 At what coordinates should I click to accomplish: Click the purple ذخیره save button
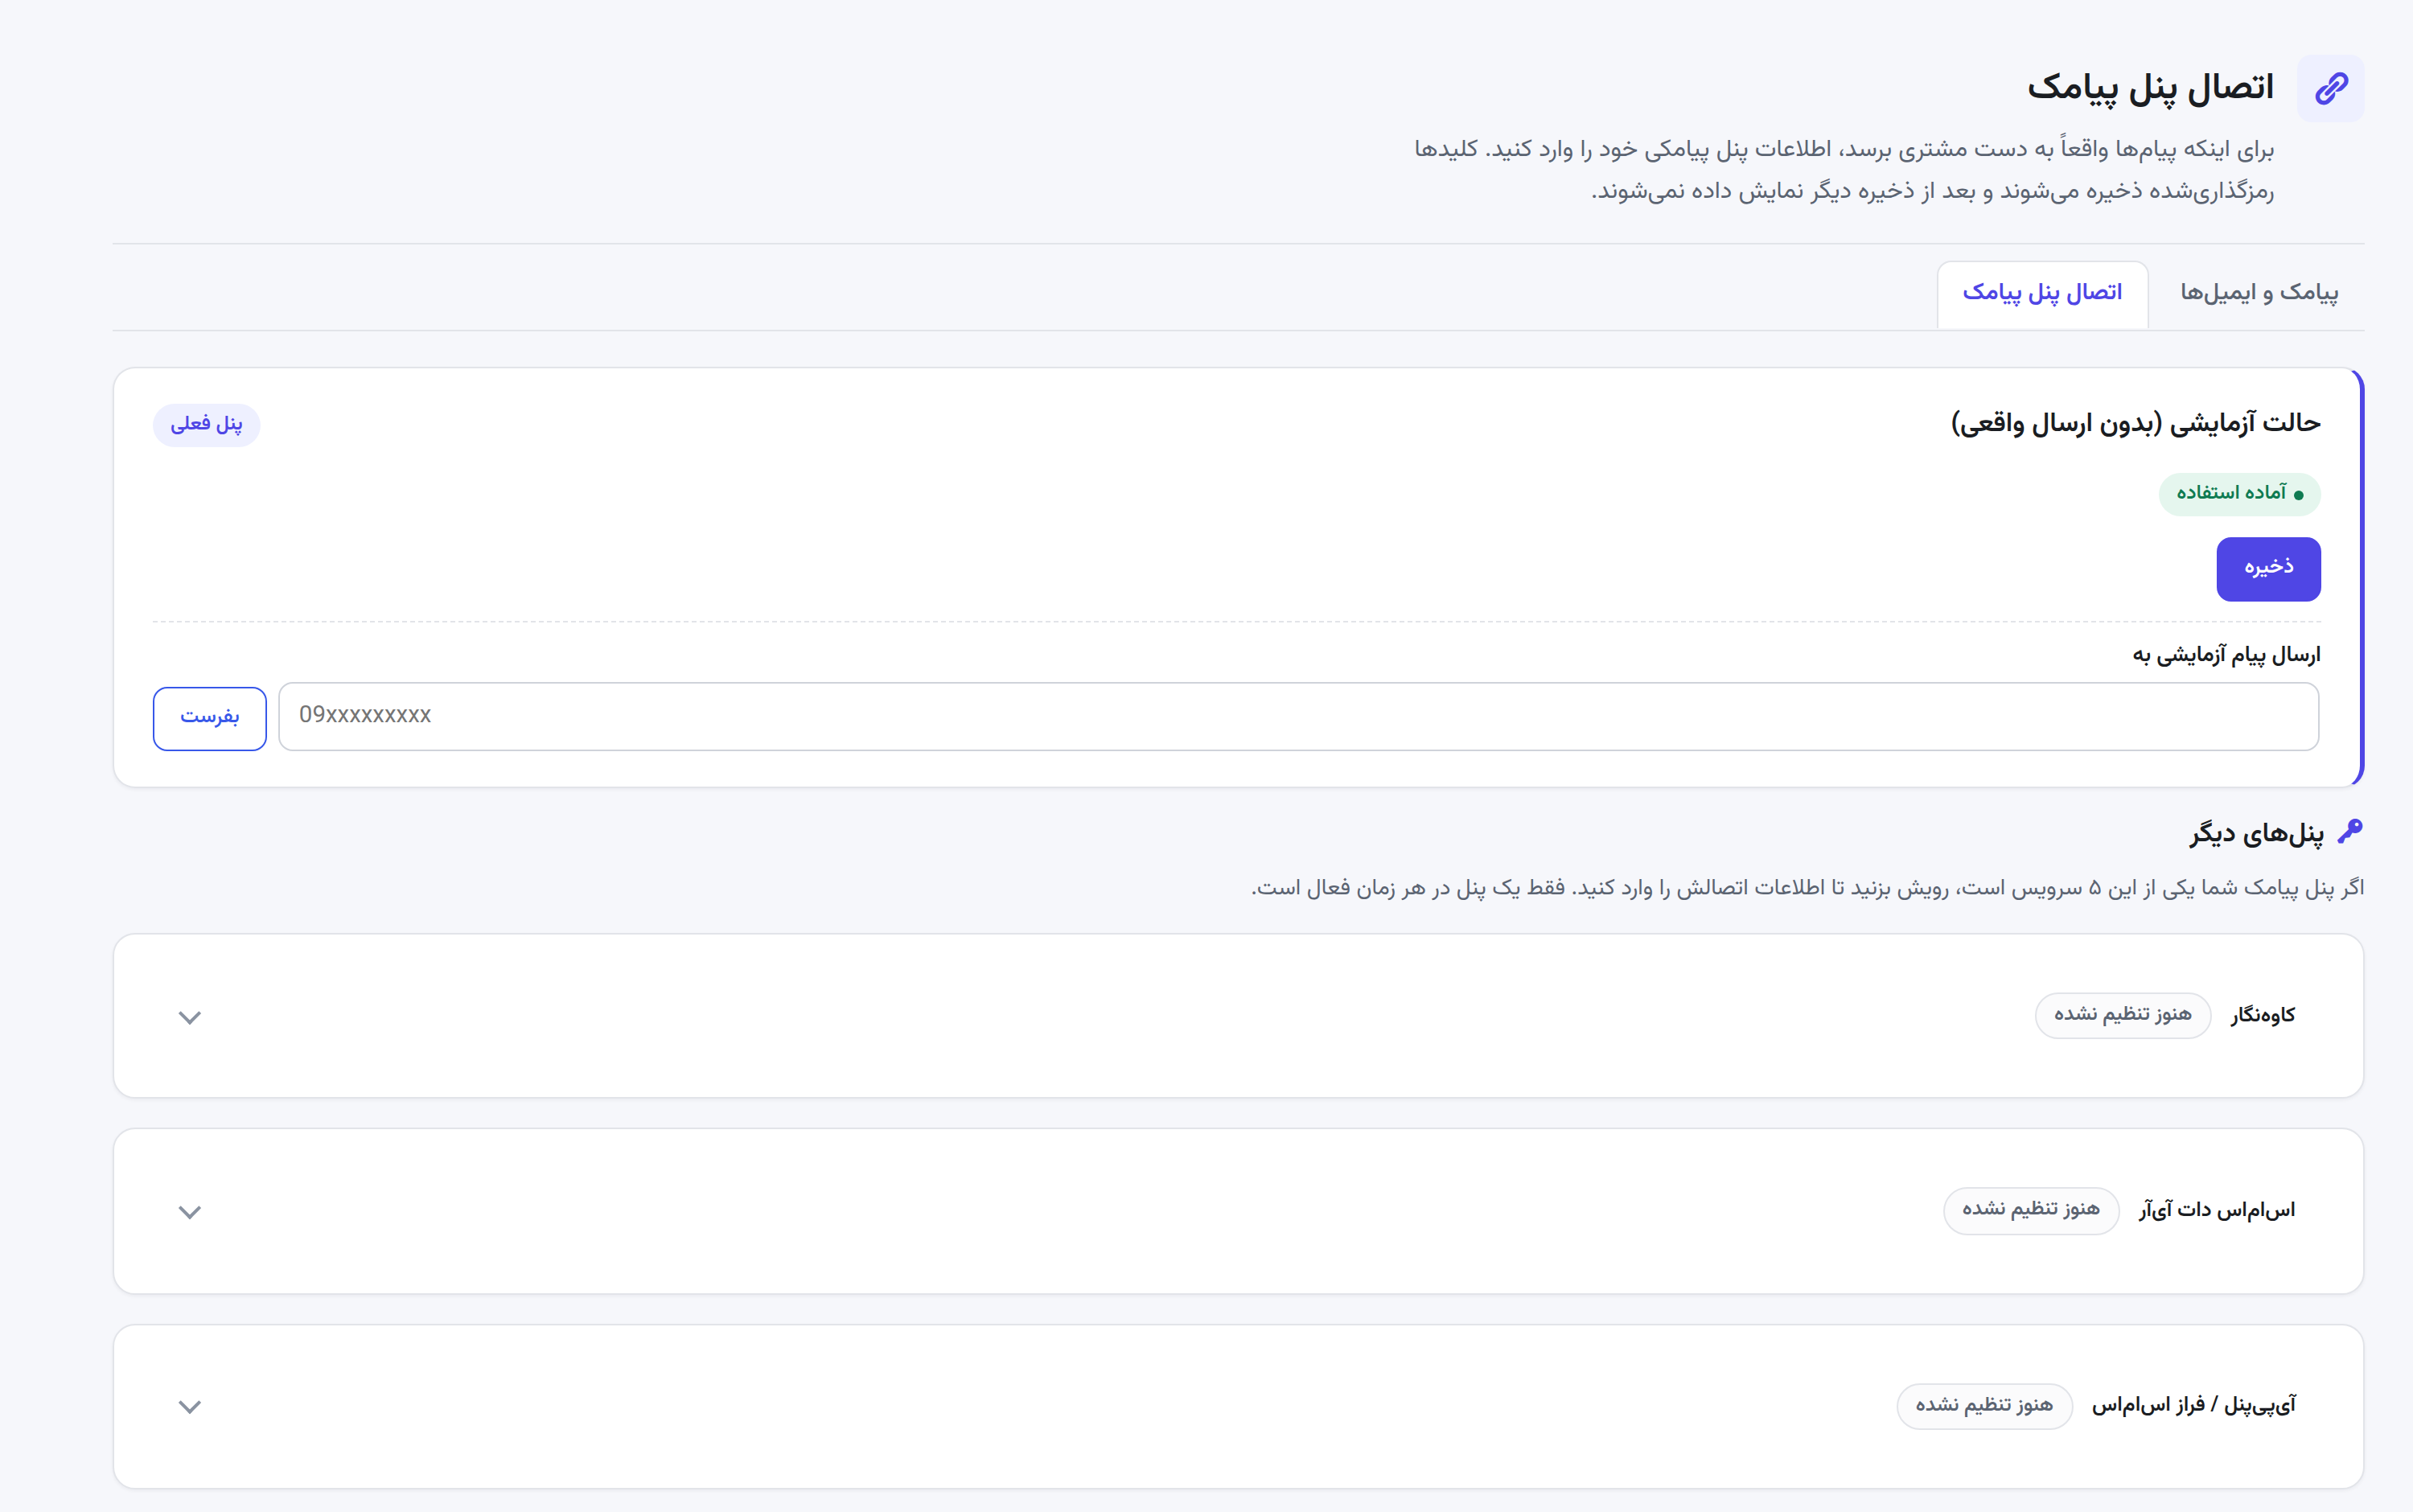coord(2268,569)
